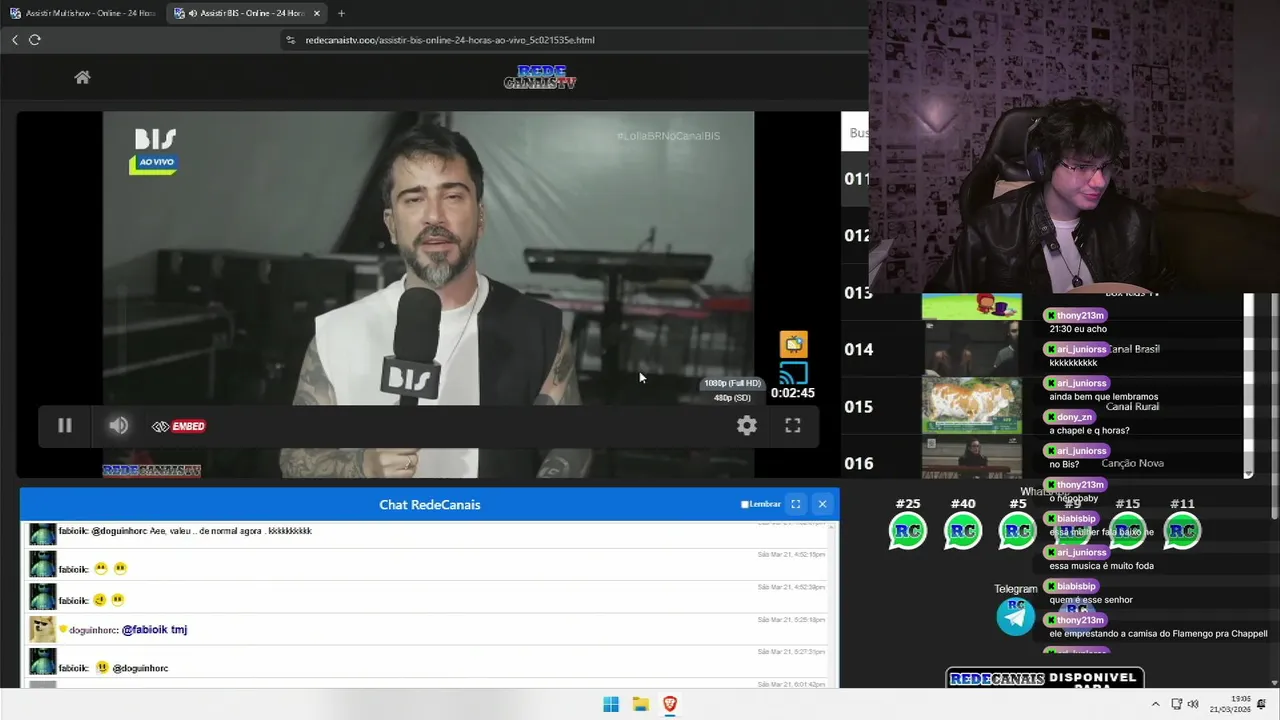Click the channel search field
Viewport: 1280px width, 720px height.
(856, 132)
